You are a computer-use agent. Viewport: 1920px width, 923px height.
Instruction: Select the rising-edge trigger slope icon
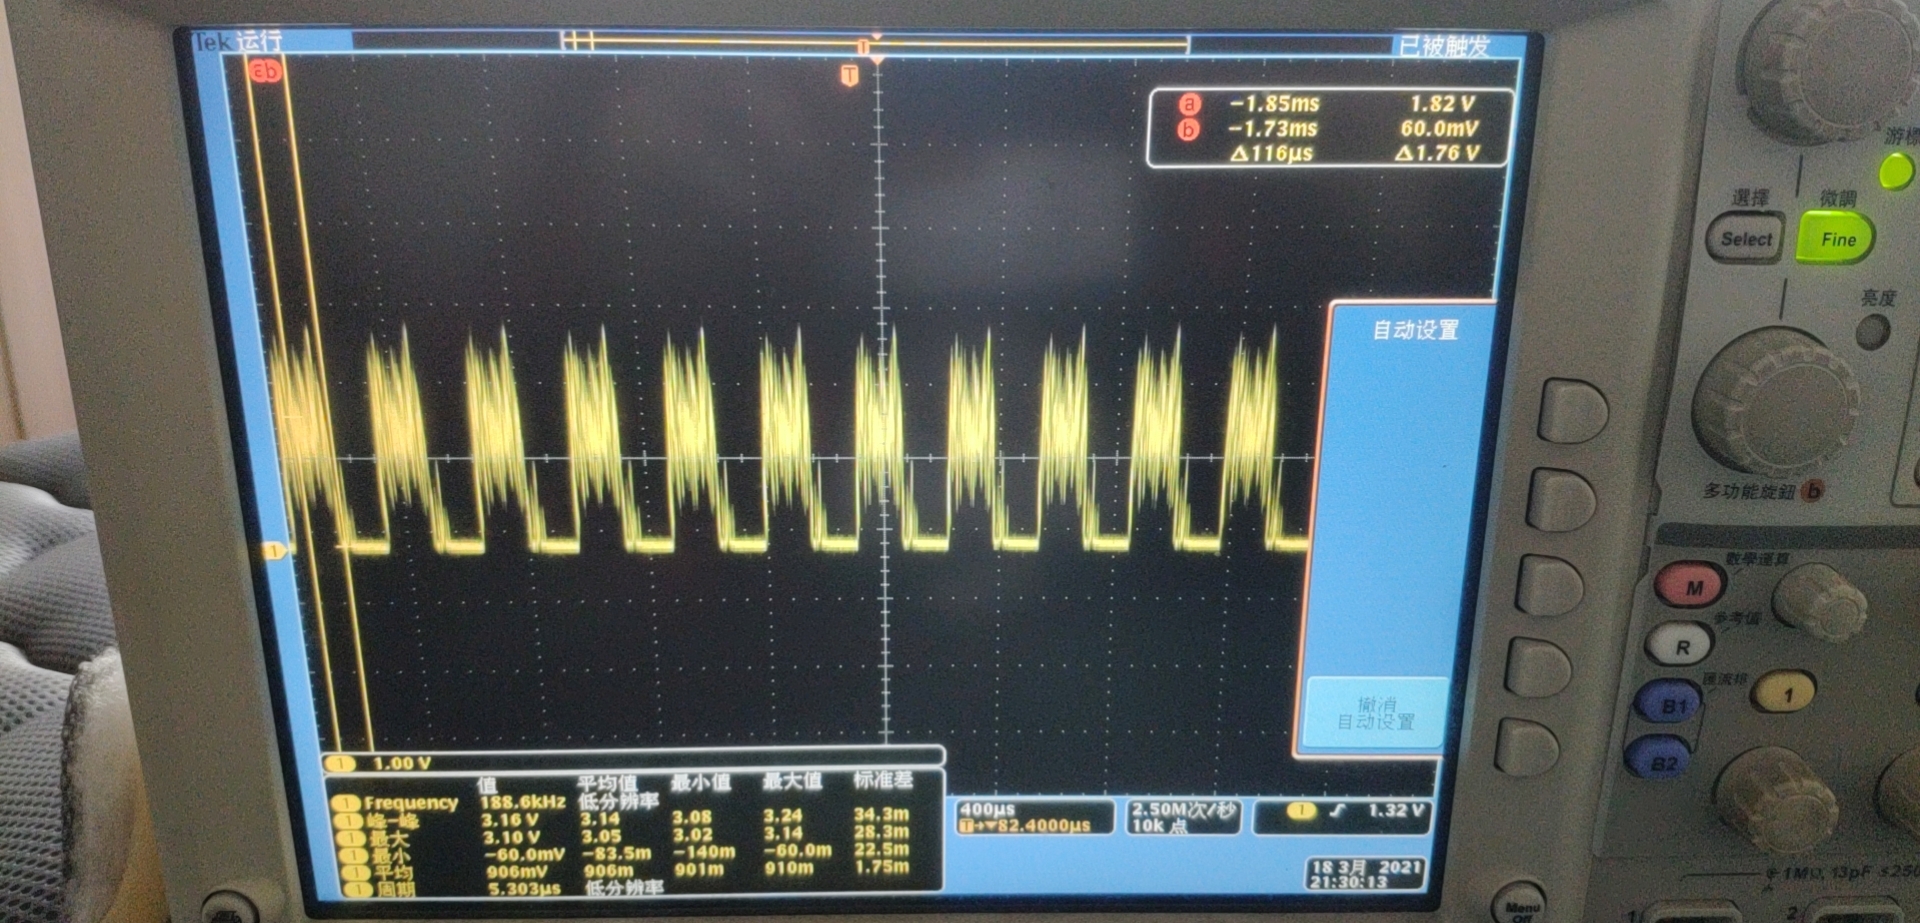[x=1339, y=810]
